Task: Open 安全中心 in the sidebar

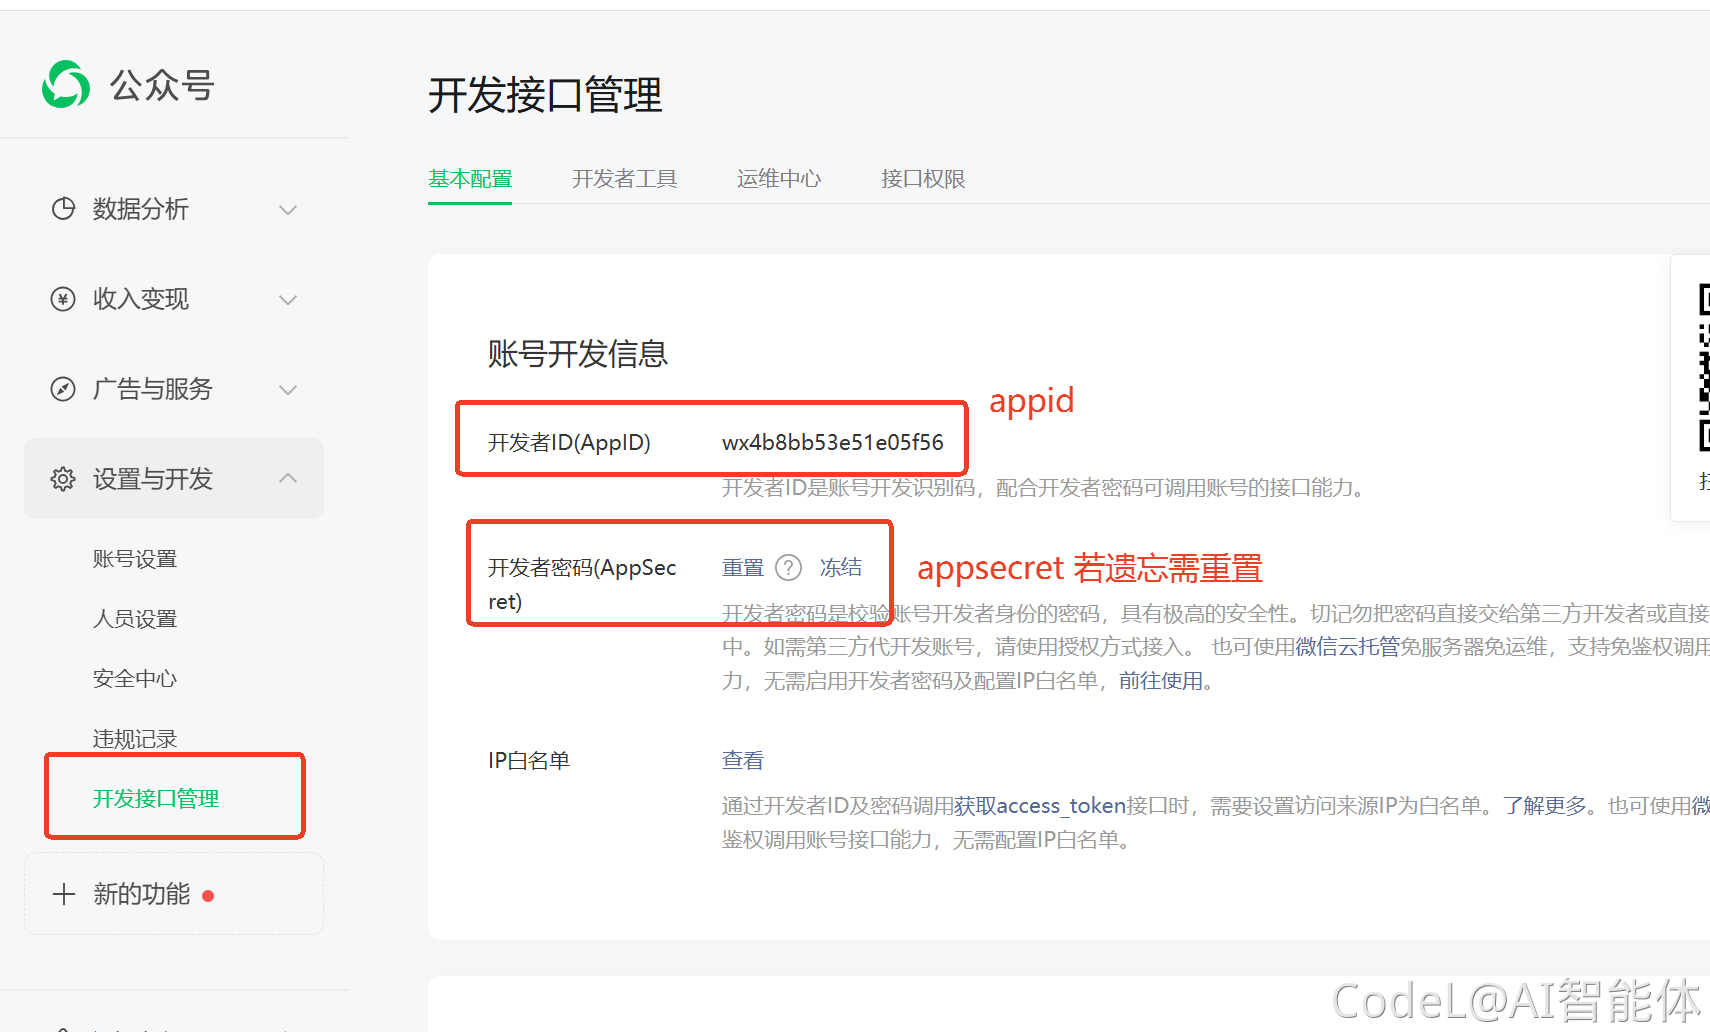Action: point(135,678)
